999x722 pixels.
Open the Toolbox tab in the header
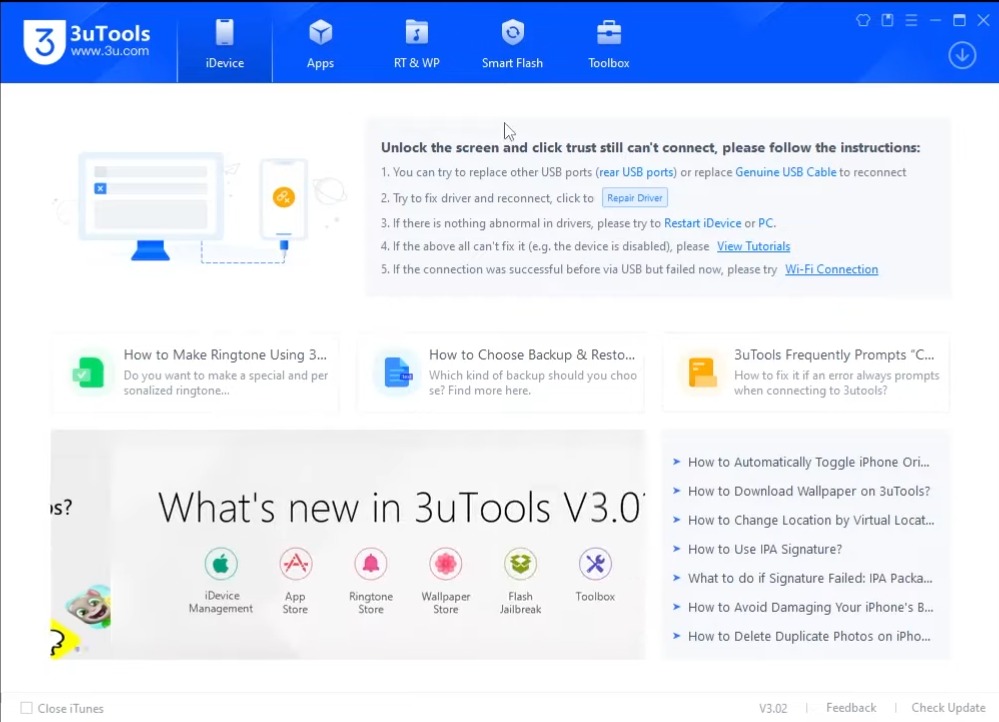(x=608, y=43)
